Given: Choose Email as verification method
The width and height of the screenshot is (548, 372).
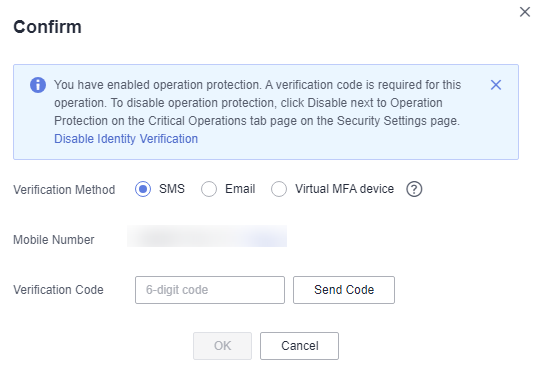Looking at the screenshot, I should point(209,189).
